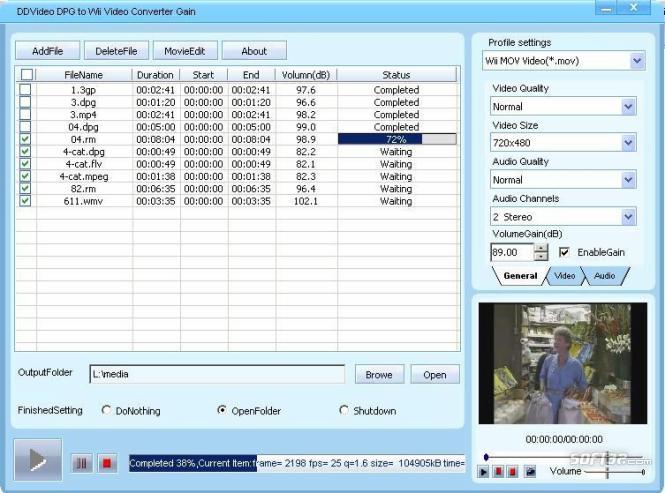Start conversion with the large play button
665x493 pixels.
pyautogui.click(x=38, y=460)
